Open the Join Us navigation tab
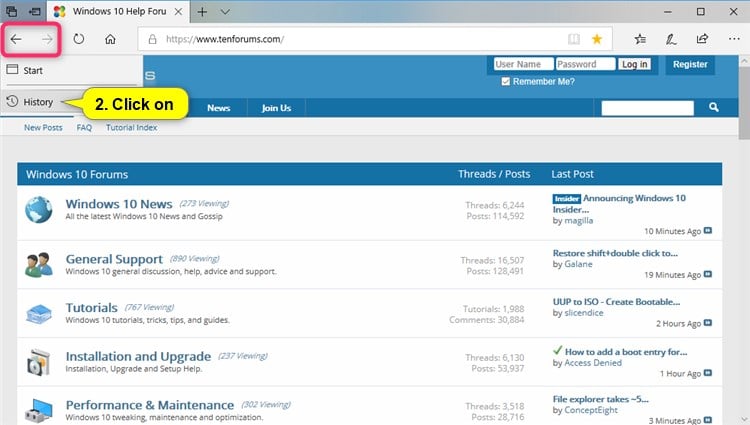The height and width of the screenshot is (425, 750). [x=276, y=108]
